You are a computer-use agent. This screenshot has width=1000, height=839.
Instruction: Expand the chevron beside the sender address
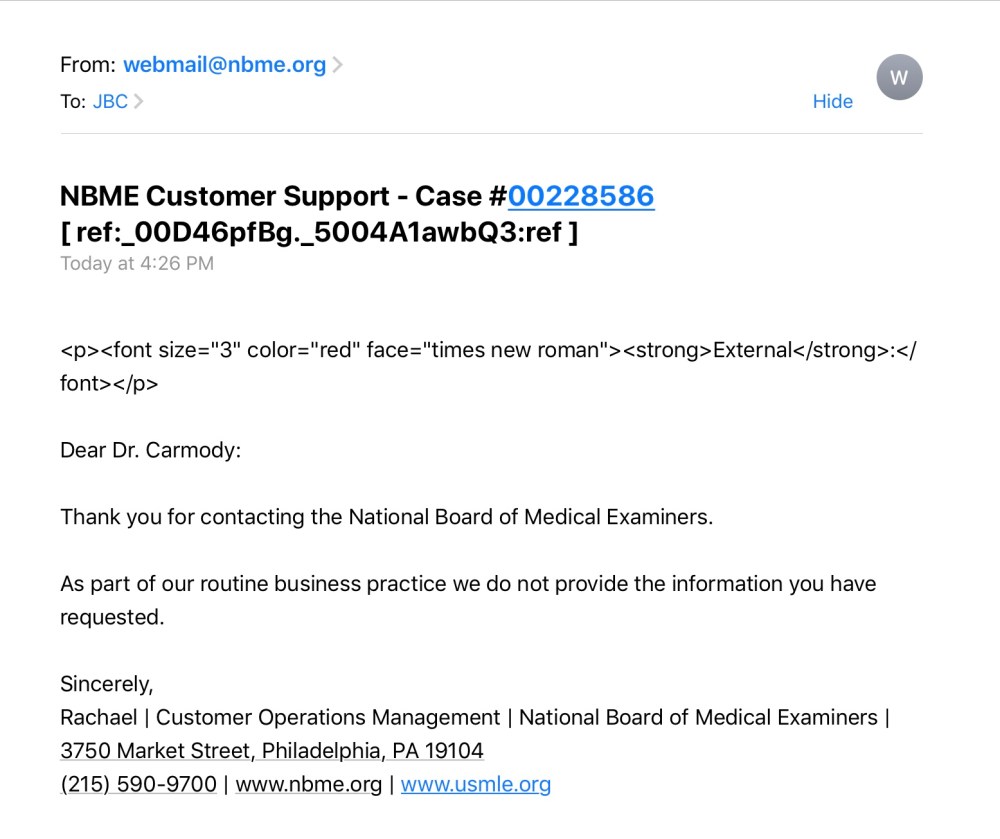click(x=337, y=65)
